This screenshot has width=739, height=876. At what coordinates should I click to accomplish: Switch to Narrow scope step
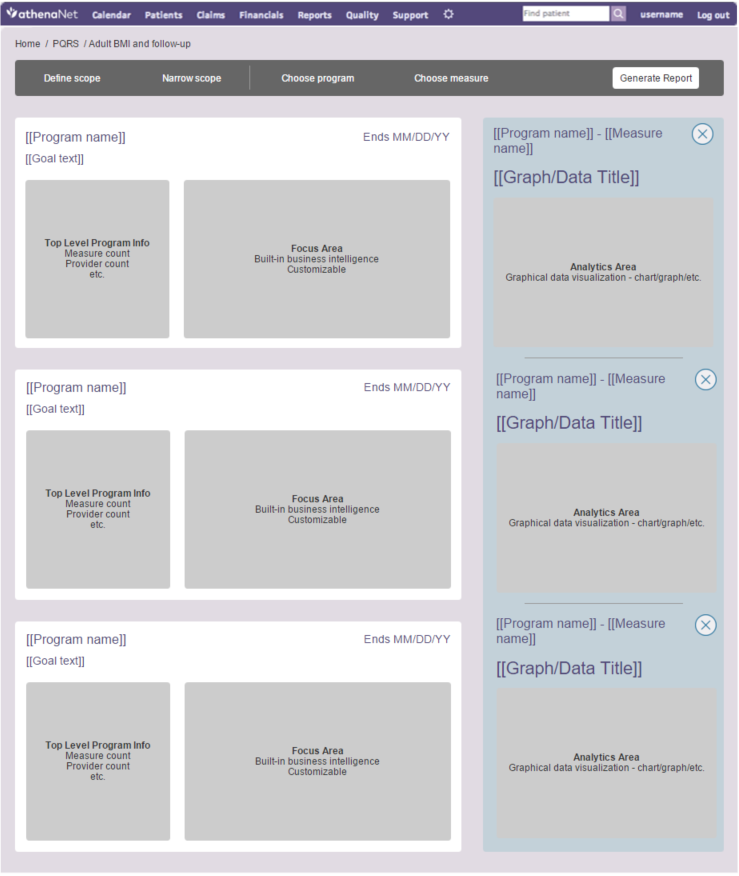coord(191,78)
